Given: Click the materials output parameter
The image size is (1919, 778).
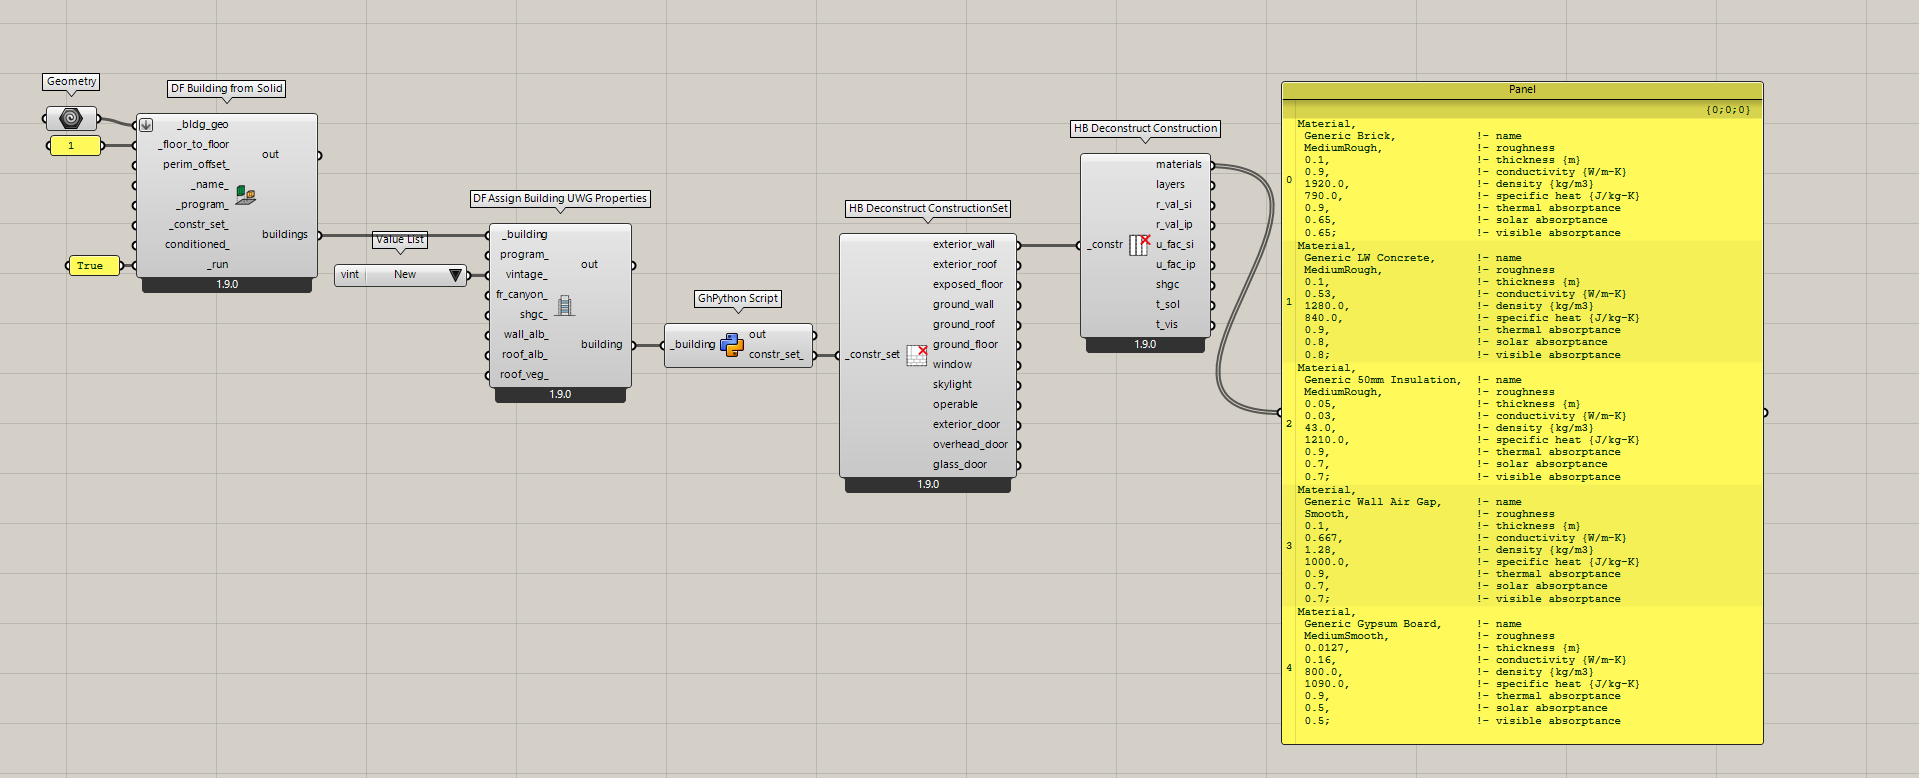Looking at the screenshot, I should [1178, 165].
